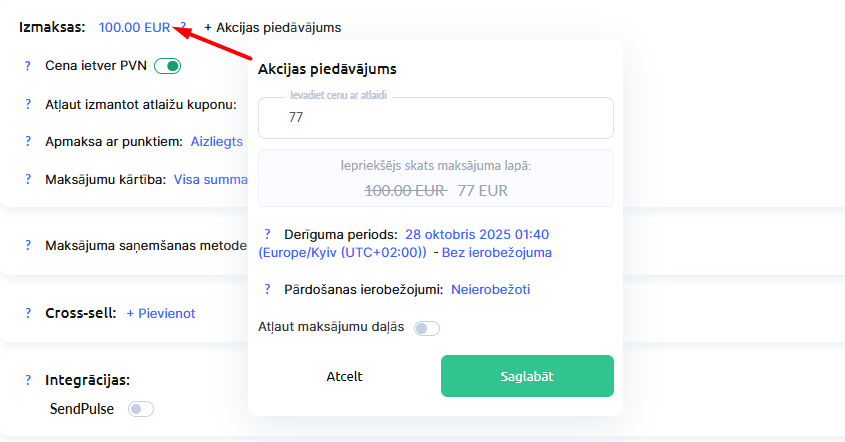Open the Neierobežoti sales limits selector

point(490,290)
